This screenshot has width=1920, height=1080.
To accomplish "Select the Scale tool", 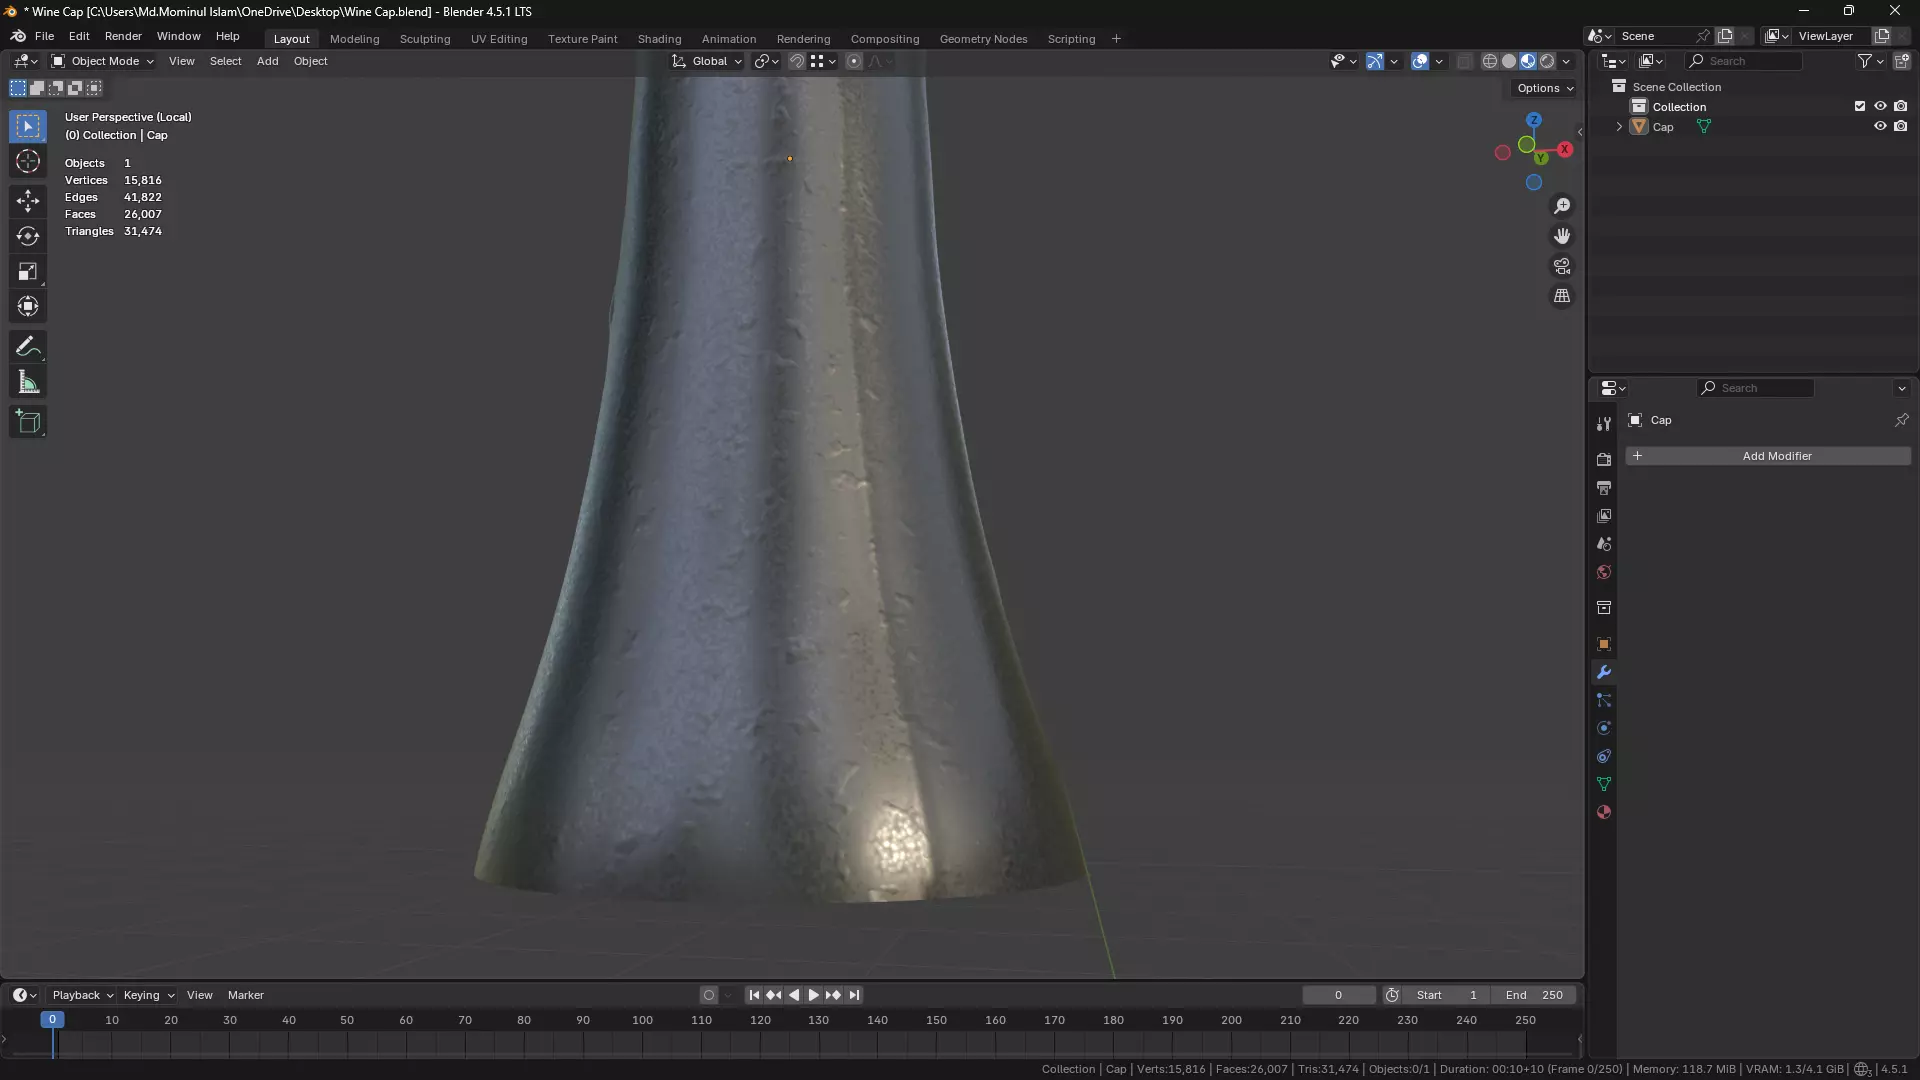I will (28, 271).
